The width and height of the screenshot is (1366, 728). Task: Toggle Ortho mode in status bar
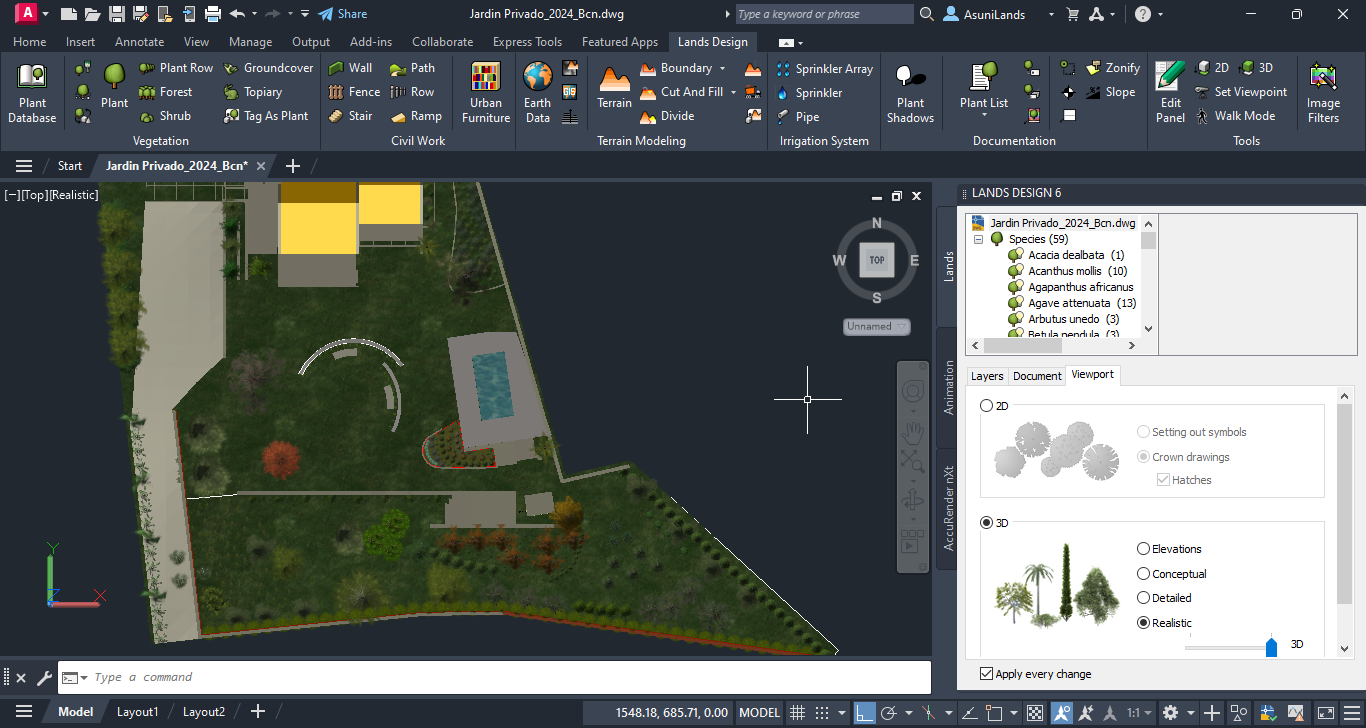[865, 713]
